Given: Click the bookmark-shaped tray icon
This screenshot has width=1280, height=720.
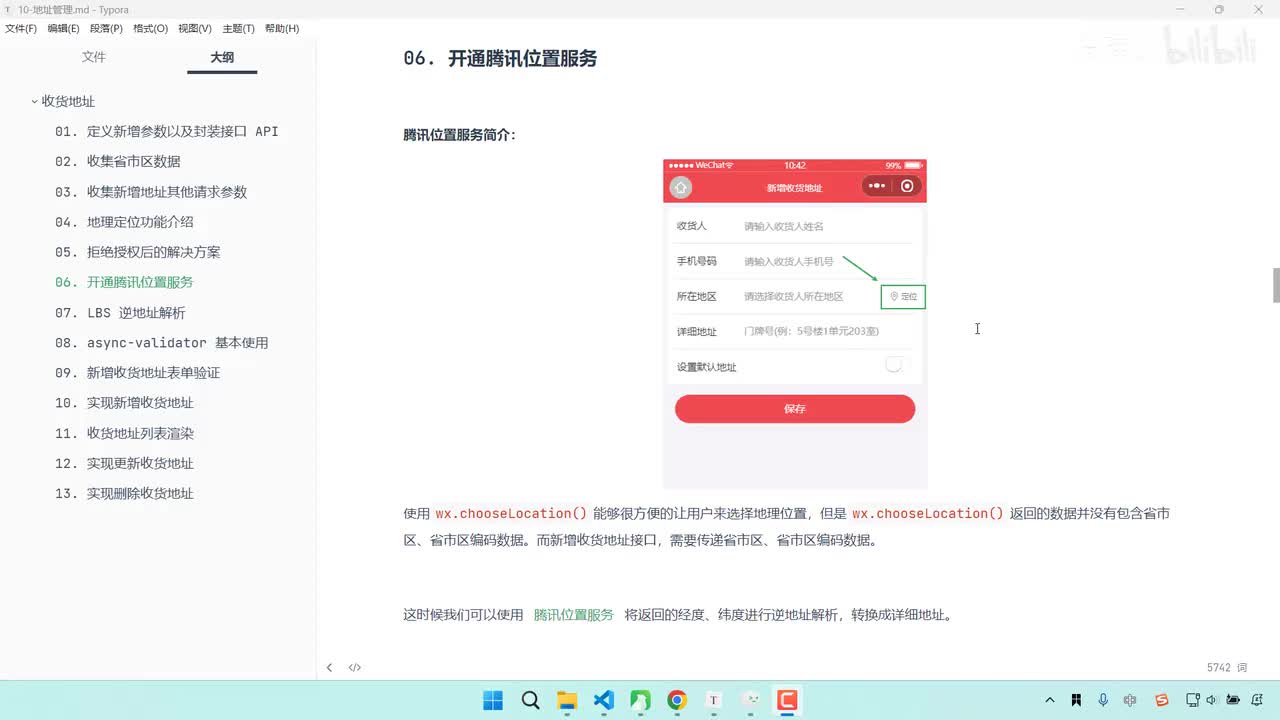Looking at the screenshot, I should (x=1076, y=700).
